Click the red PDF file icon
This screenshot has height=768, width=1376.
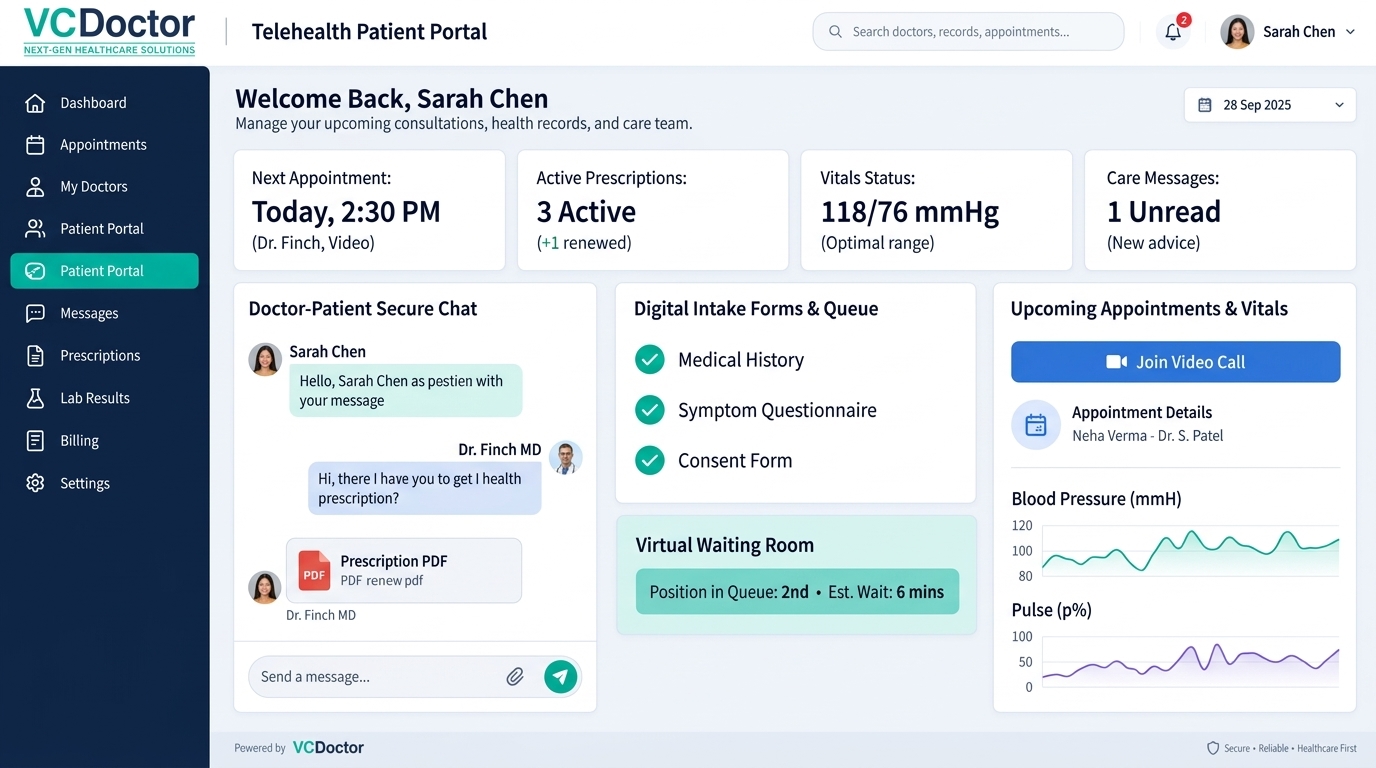point(314,571)
